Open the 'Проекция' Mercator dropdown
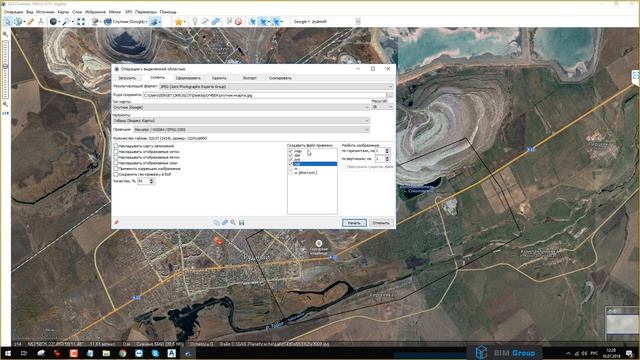Viewport: 640px width, 360px height. point(251,129)
